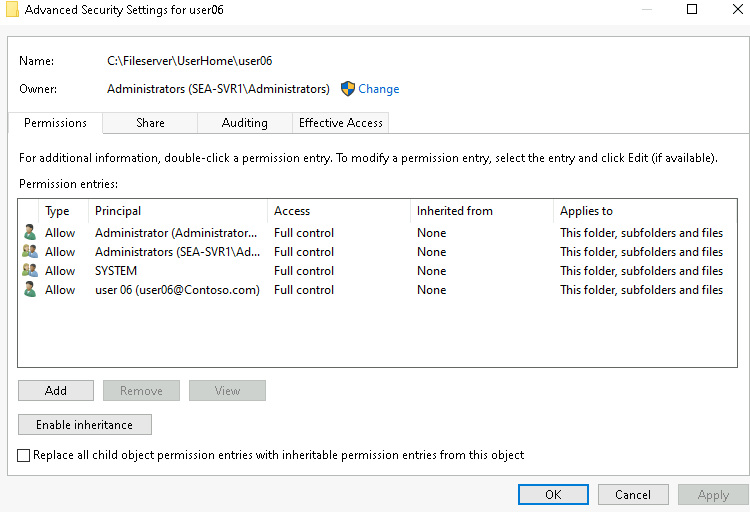
Task: Click the group icon of the SYSTEM entry
Action: click(x=30, y=271)
